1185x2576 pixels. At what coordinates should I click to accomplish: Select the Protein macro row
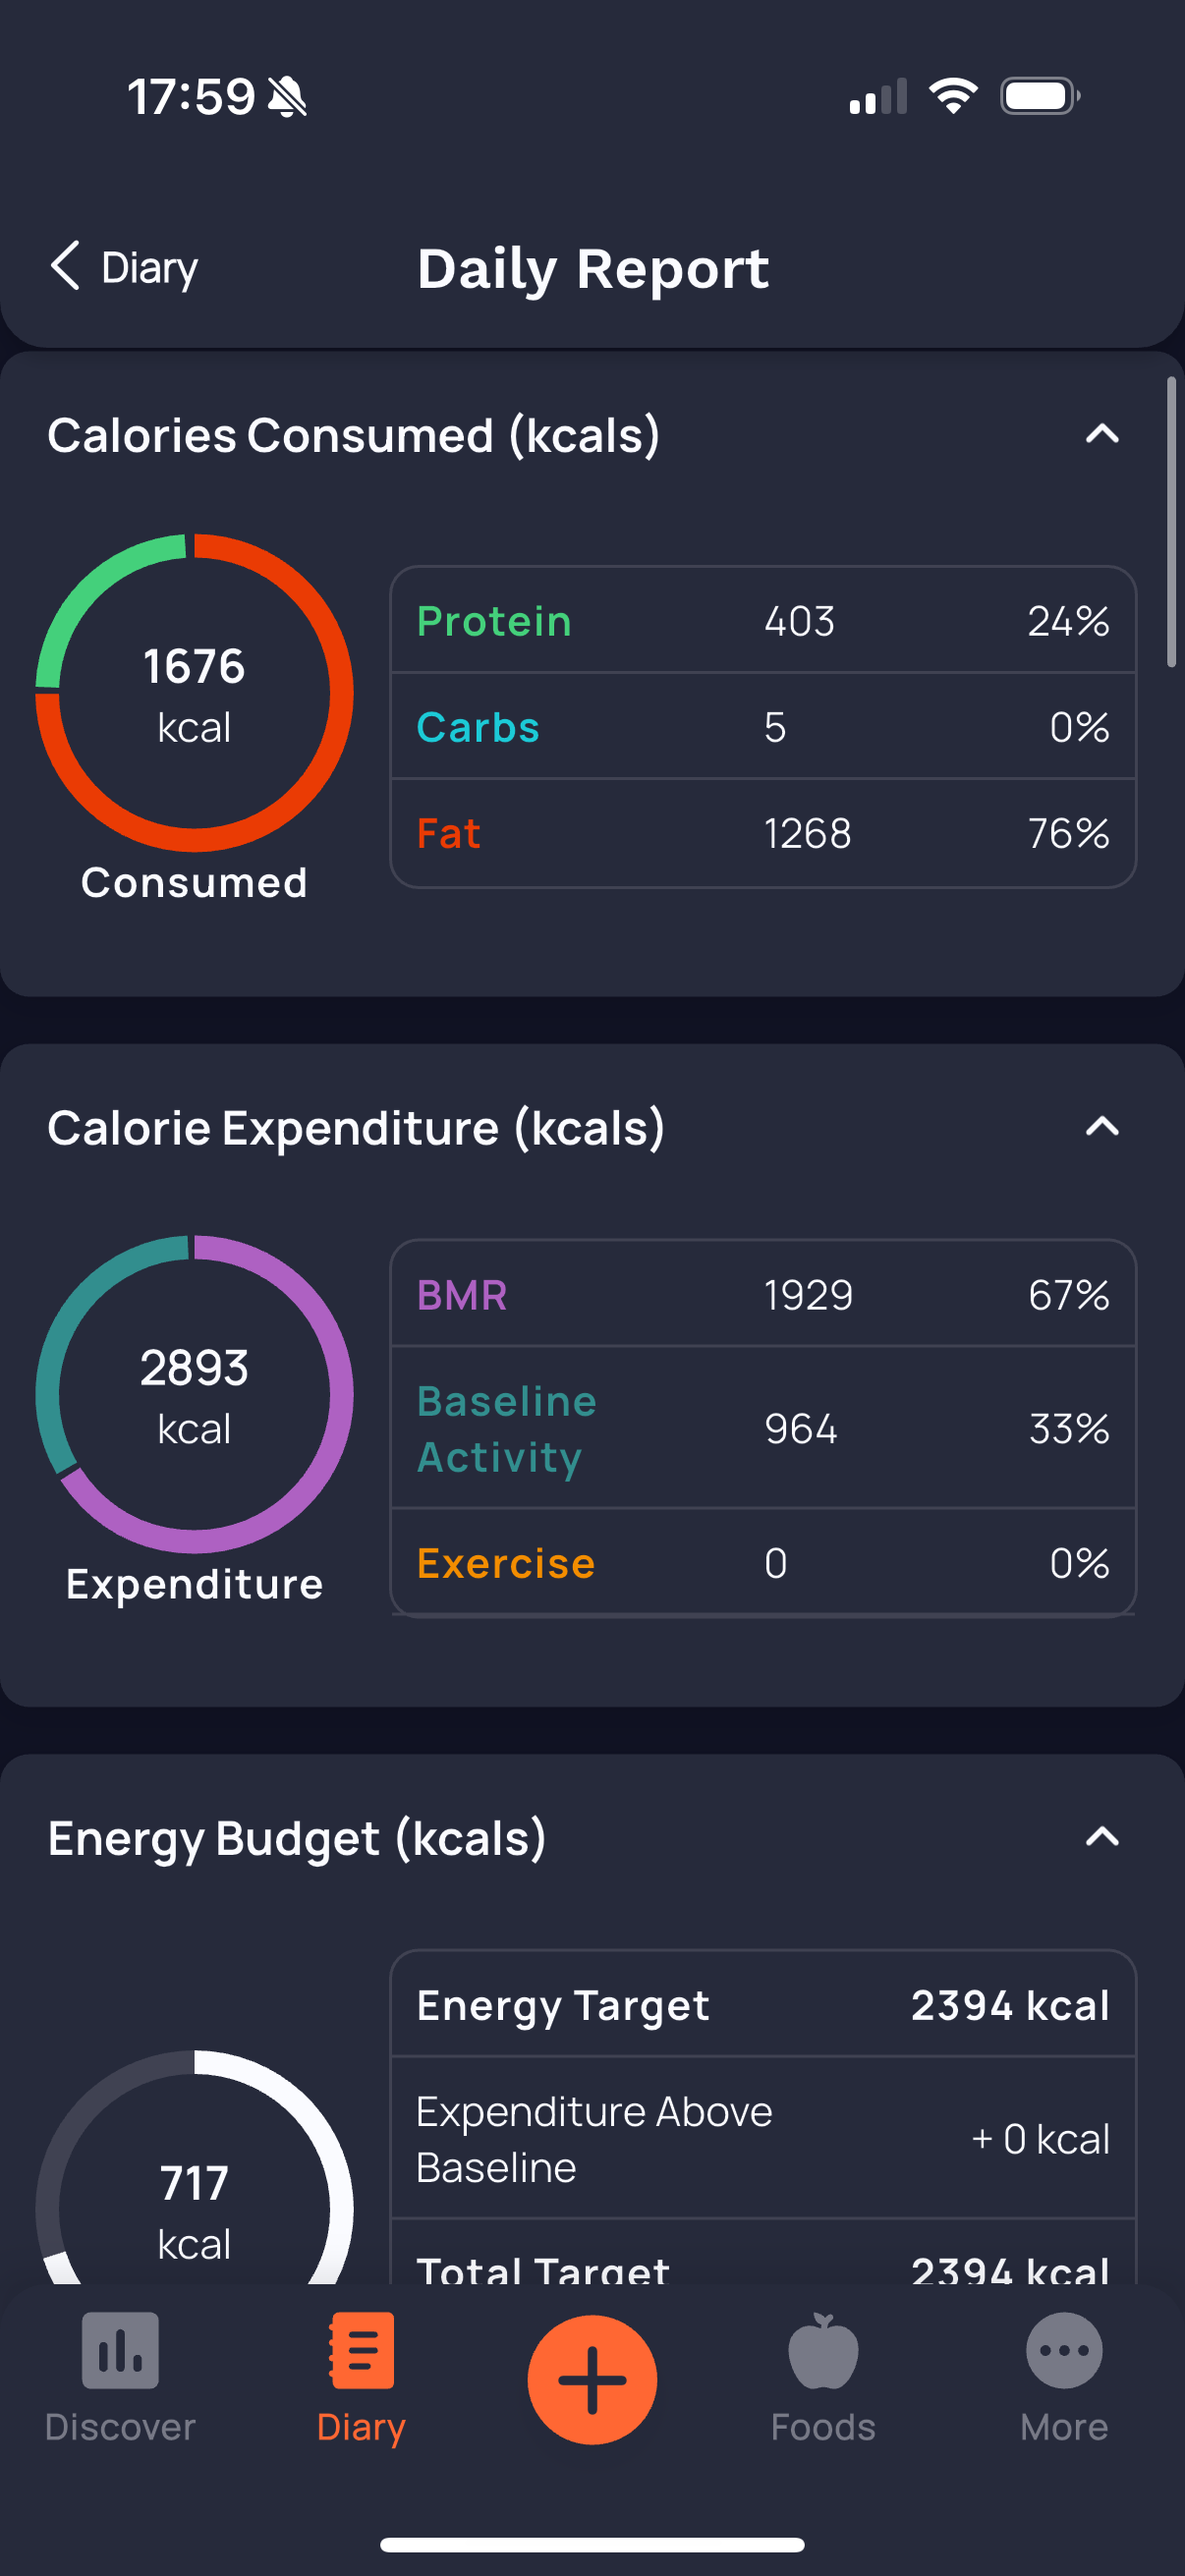762,621
